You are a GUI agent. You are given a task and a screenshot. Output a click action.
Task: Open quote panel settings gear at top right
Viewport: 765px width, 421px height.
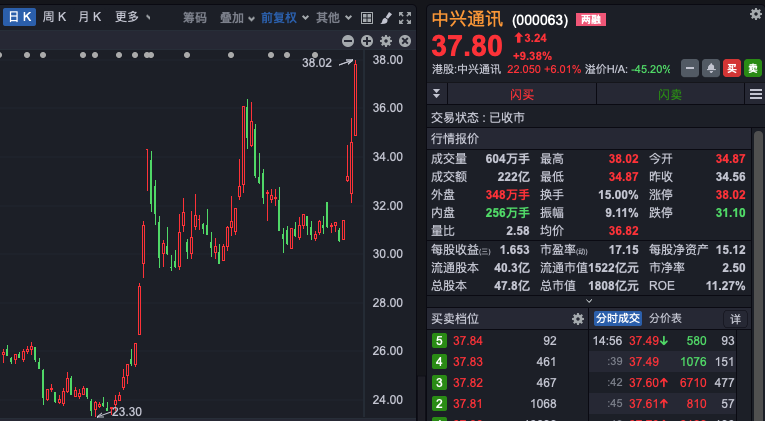pyautogui.click(x=756, y=14)
